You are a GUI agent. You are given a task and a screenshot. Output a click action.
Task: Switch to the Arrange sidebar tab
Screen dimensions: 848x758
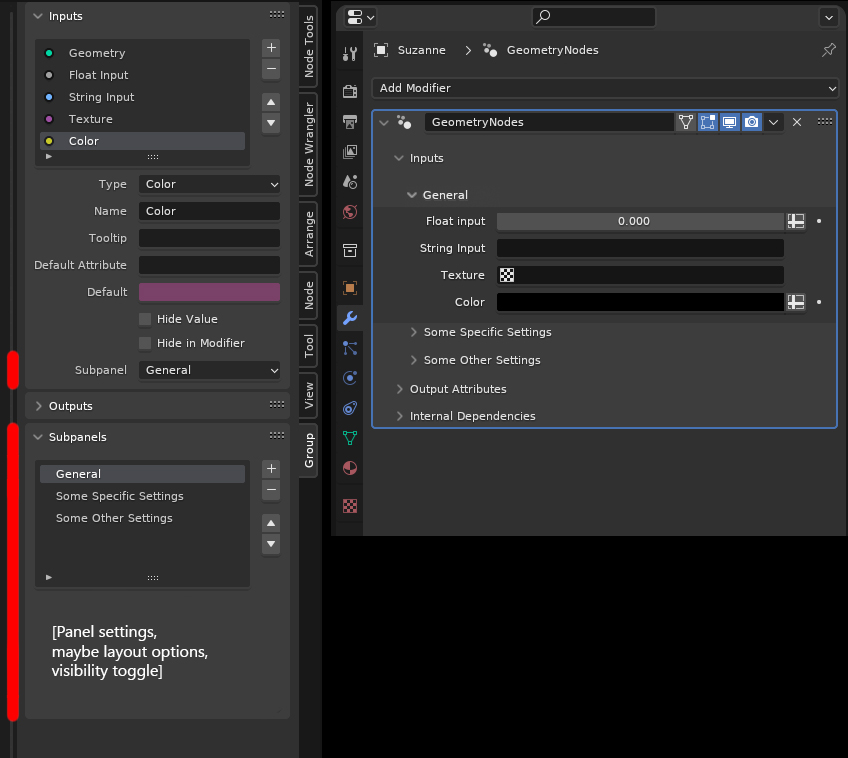[308, 234]
